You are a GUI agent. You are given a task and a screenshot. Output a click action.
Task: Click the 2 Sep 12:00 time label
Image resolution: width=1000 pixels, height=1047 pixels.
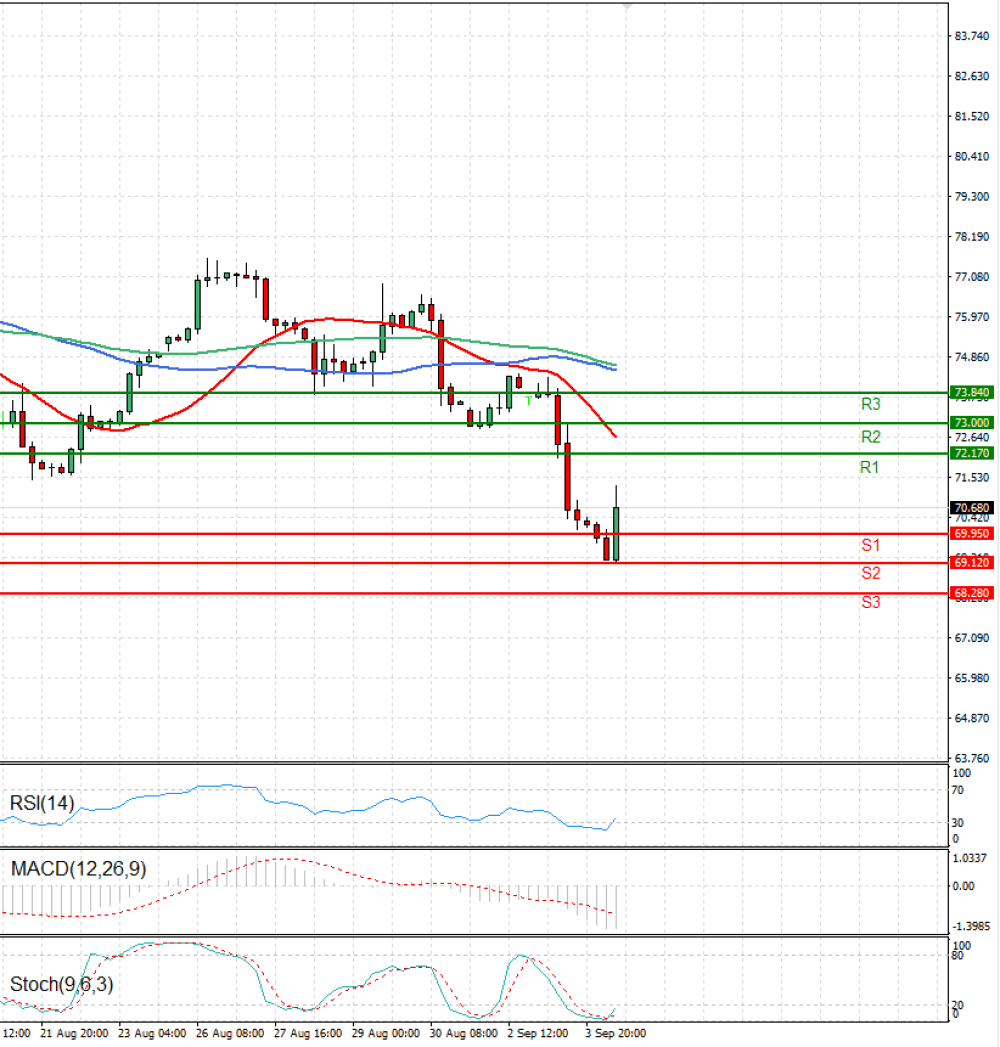(x=538, y=1034)
